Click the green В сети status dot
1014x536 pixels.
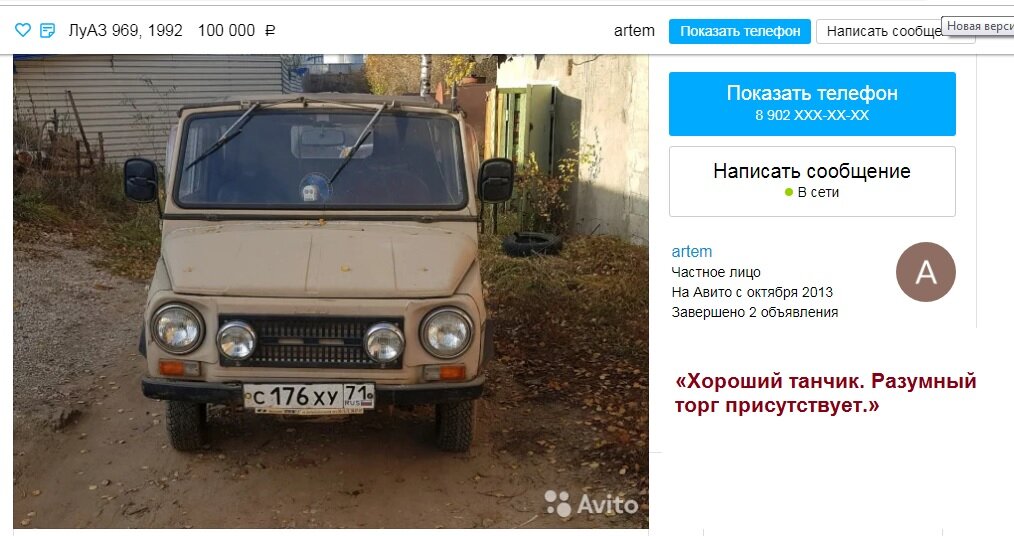click(789, 192)
